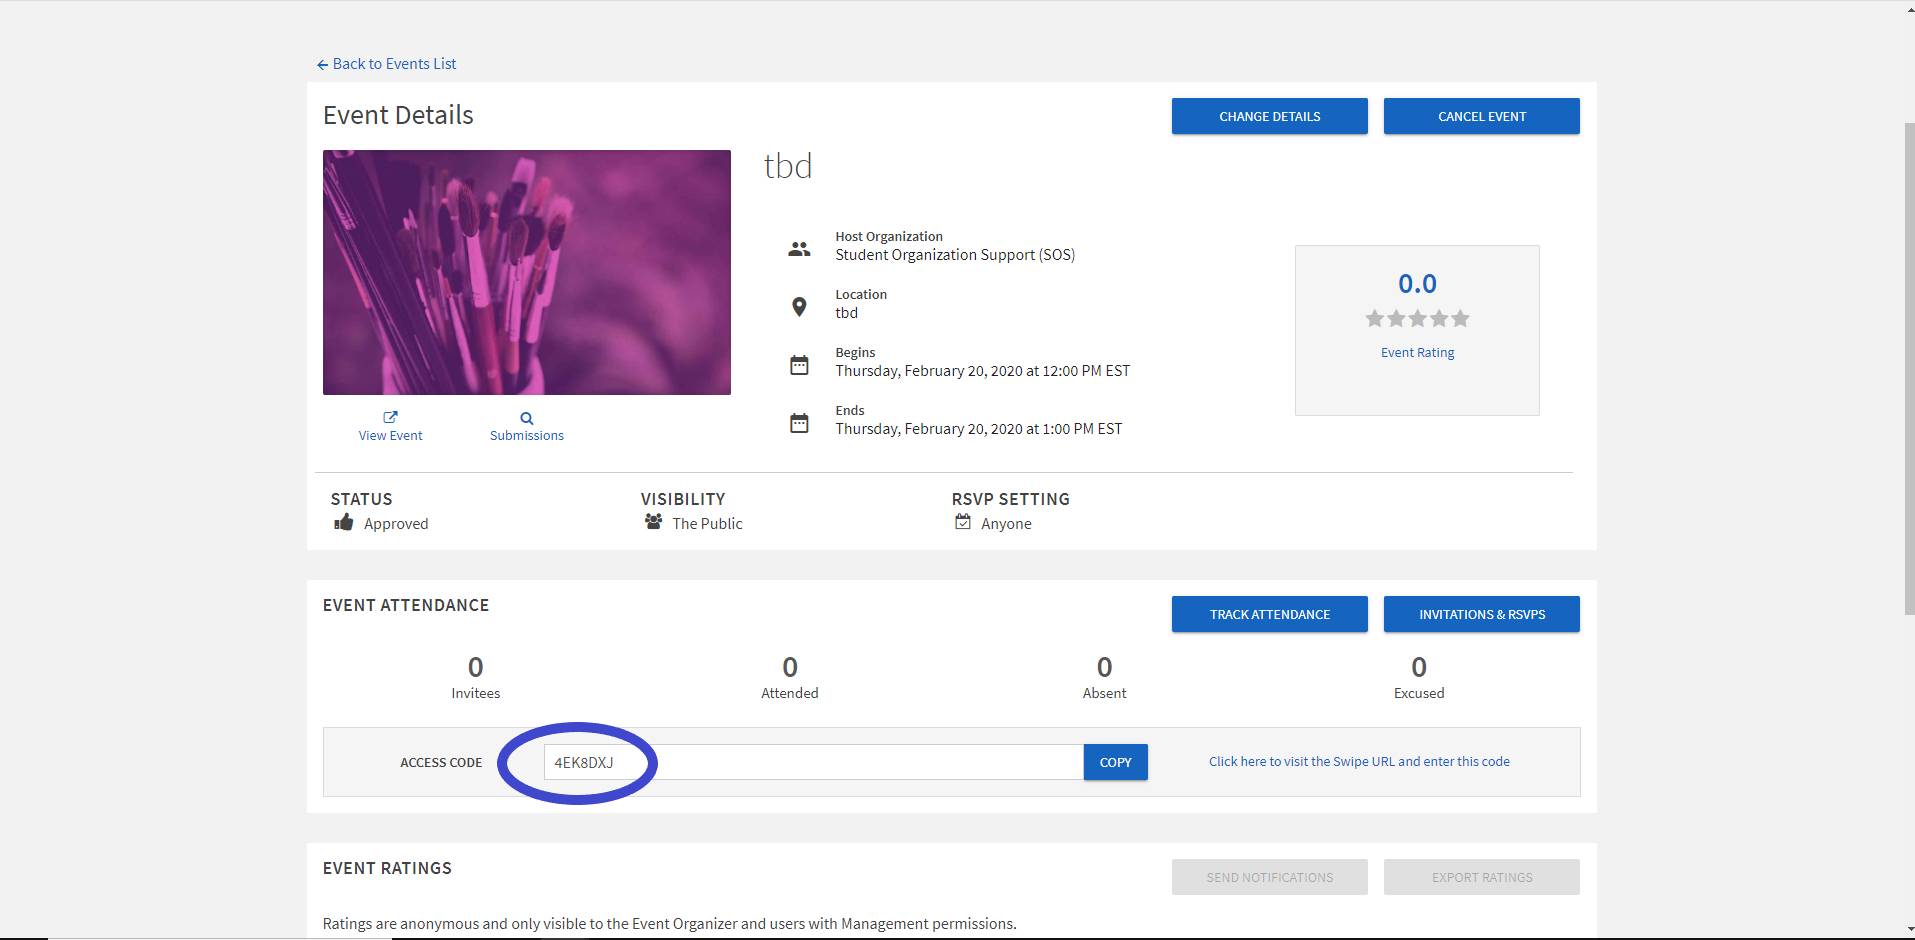The width and height of the screenshot is (1915, 940).
Task: Click the RSVP Setting calendar-check icon
Action: 962,522
